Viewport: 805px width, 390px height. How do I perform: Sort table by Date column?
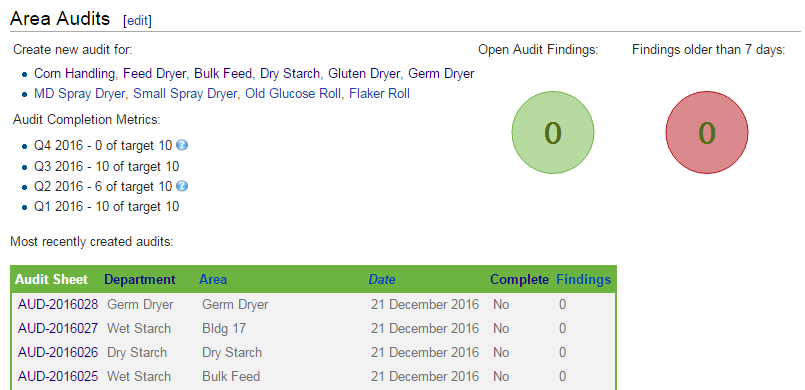click(382, 280)
